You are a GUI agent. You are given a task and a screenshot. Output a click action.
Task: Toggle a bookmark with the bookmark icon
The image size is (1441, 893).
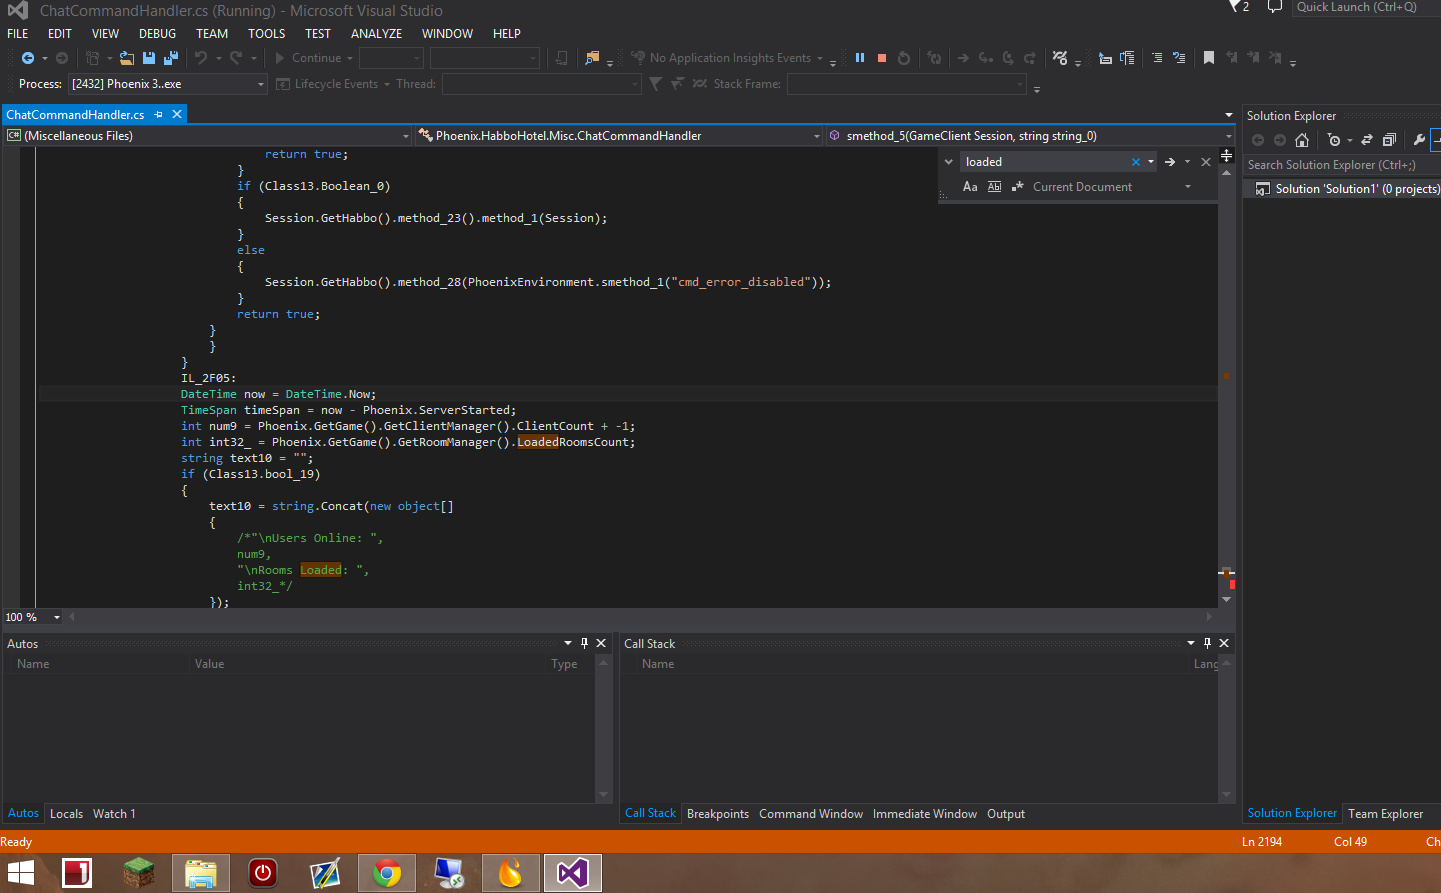(1209, 58)
